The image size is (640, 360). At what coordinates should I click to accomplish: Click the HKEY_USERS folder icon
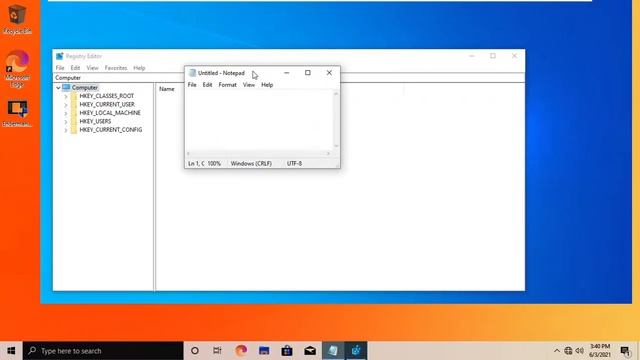pos(74,121)
